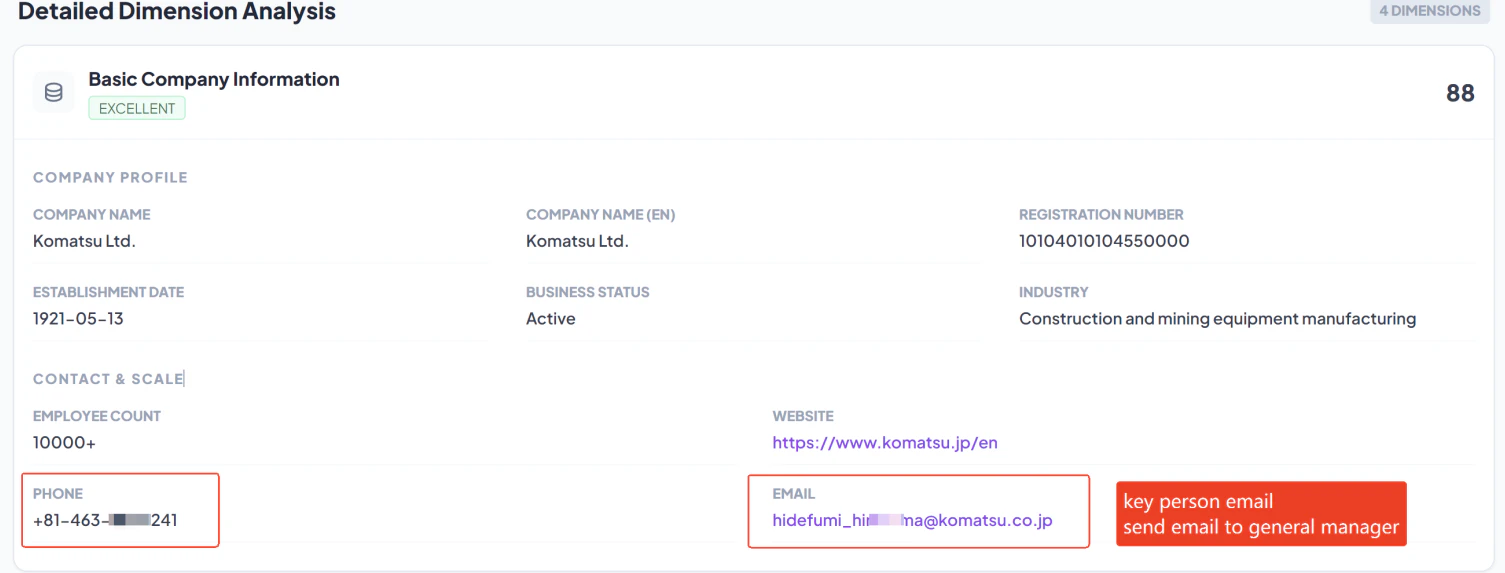Click the industry value Construction and mining equipment manufacturing
Screen dimensions: 1505x573
point(1217,319)
